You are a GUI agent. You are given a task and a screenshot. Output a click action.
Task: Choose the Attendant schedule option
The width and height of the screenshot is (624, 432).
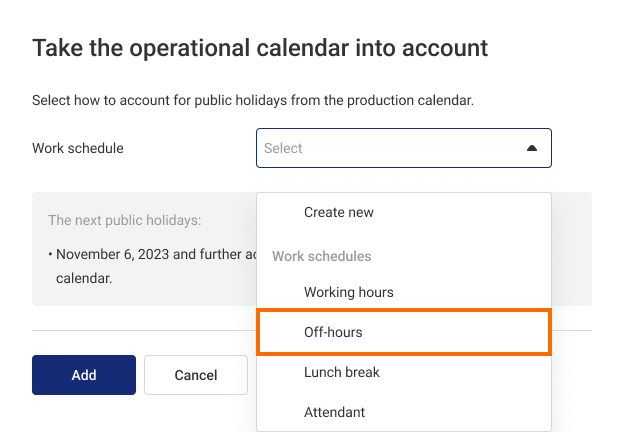(x=404, y=412)
